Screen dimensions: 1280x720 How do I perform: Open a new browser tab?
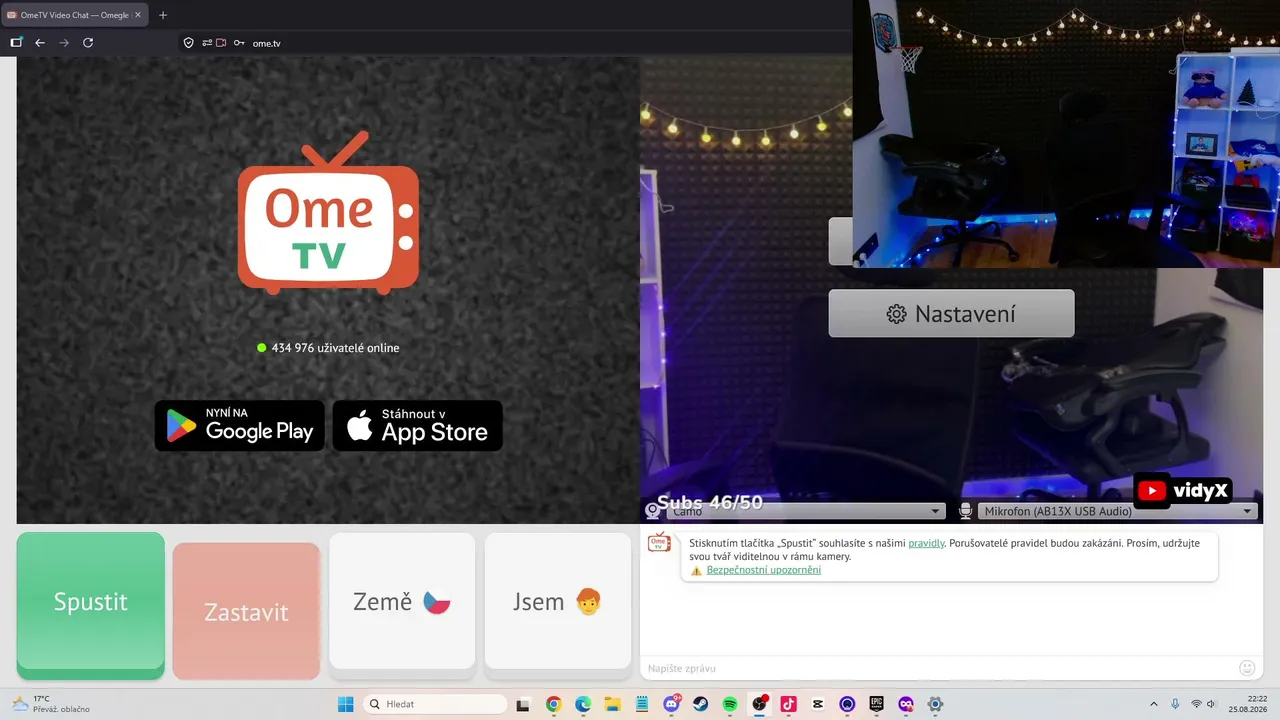click(x=163, y=15)
